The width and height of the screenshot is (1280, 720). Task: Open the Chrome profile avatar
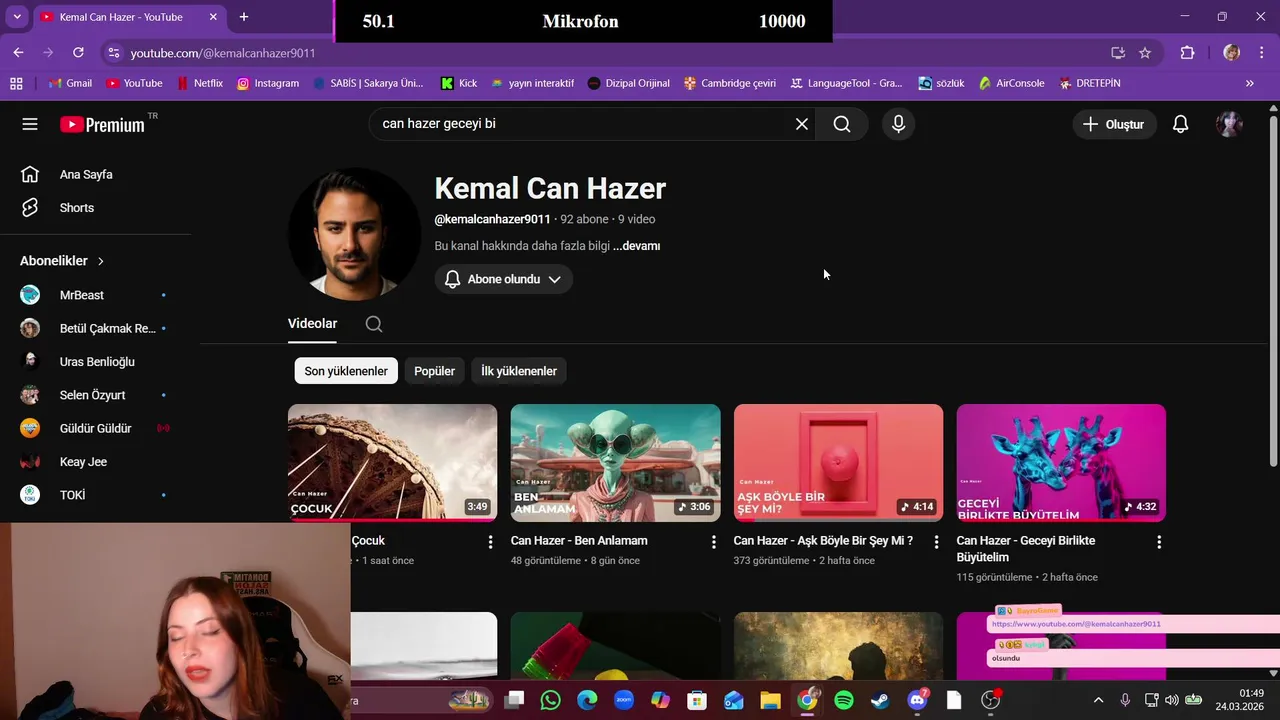point(1231,53)
